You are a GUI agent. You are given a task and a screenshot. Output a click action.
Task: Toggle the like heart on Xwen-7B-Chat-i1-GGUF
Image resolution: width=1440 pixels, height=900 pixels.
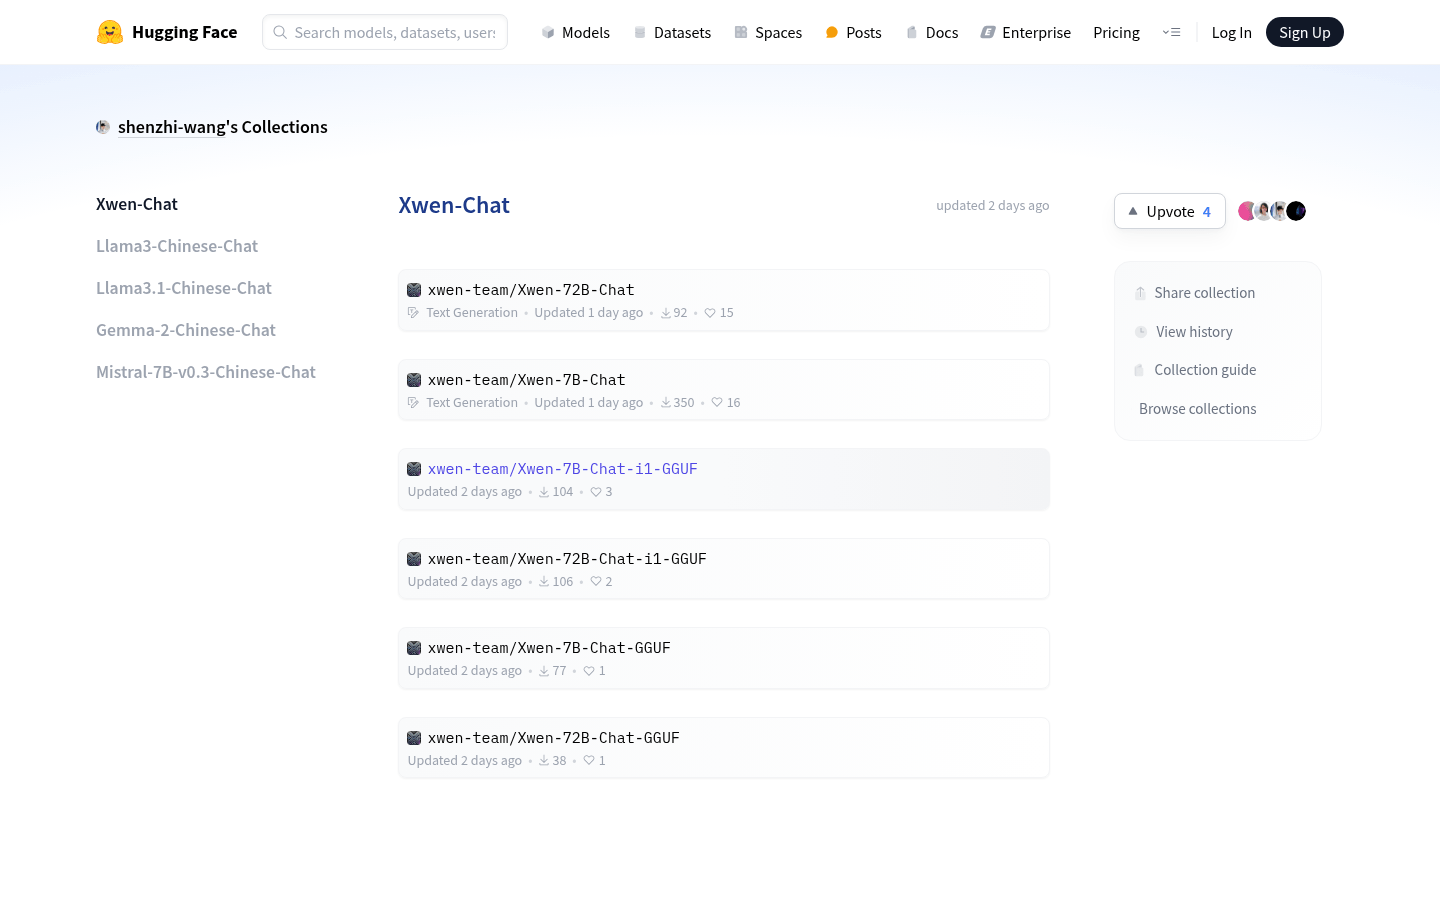(596, 491)
